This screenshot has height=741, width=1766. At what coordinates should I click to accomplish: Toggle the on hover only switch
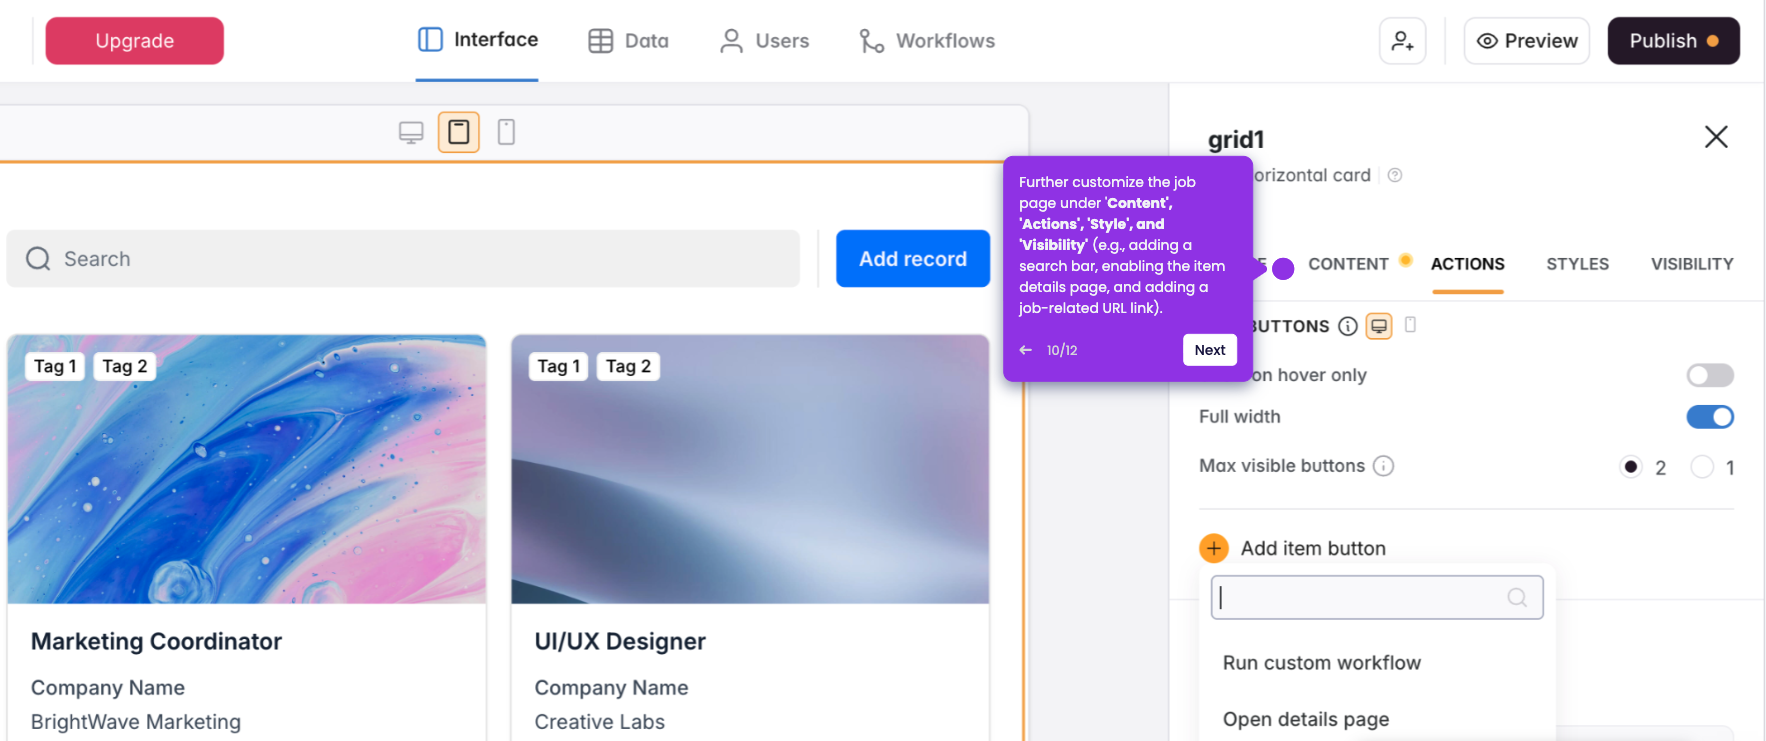point(1710,375)
